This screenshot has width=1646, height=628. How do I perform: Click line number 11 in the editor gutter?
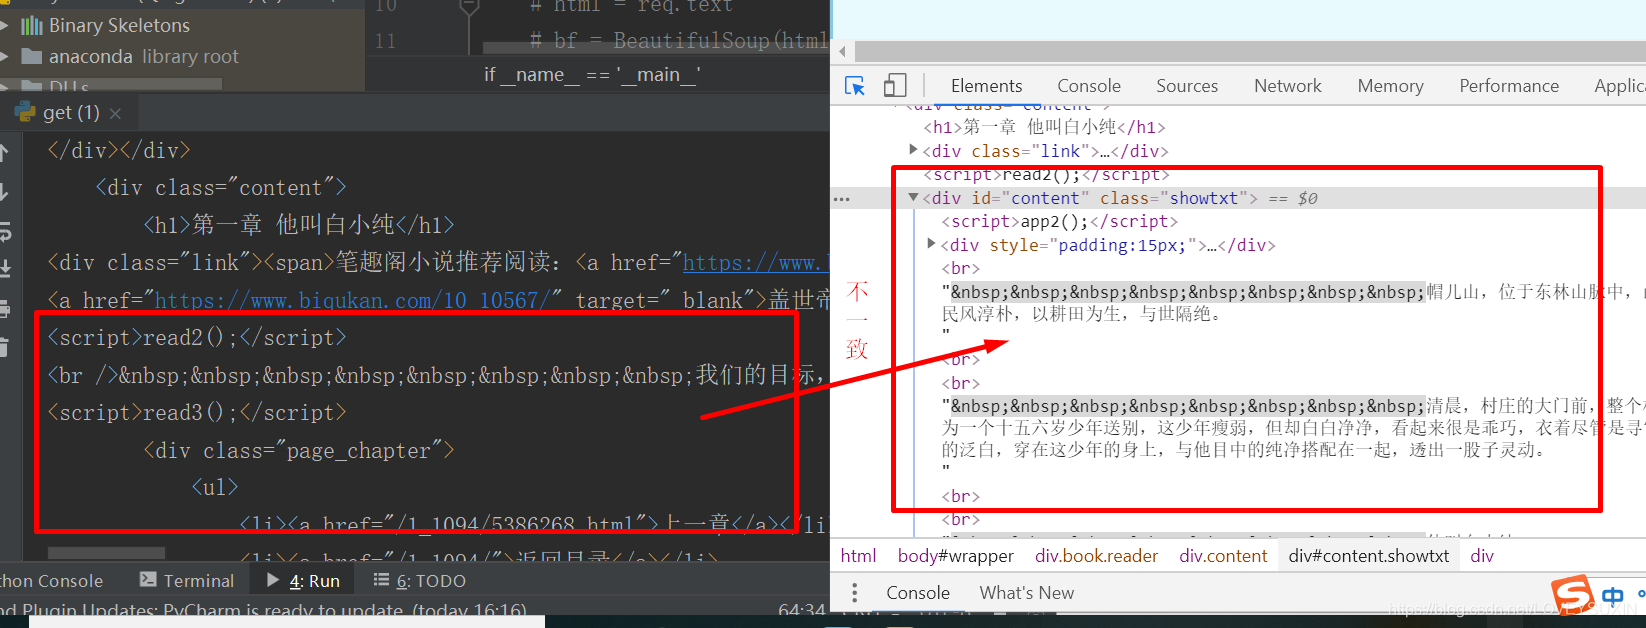[x=386, y=41]
